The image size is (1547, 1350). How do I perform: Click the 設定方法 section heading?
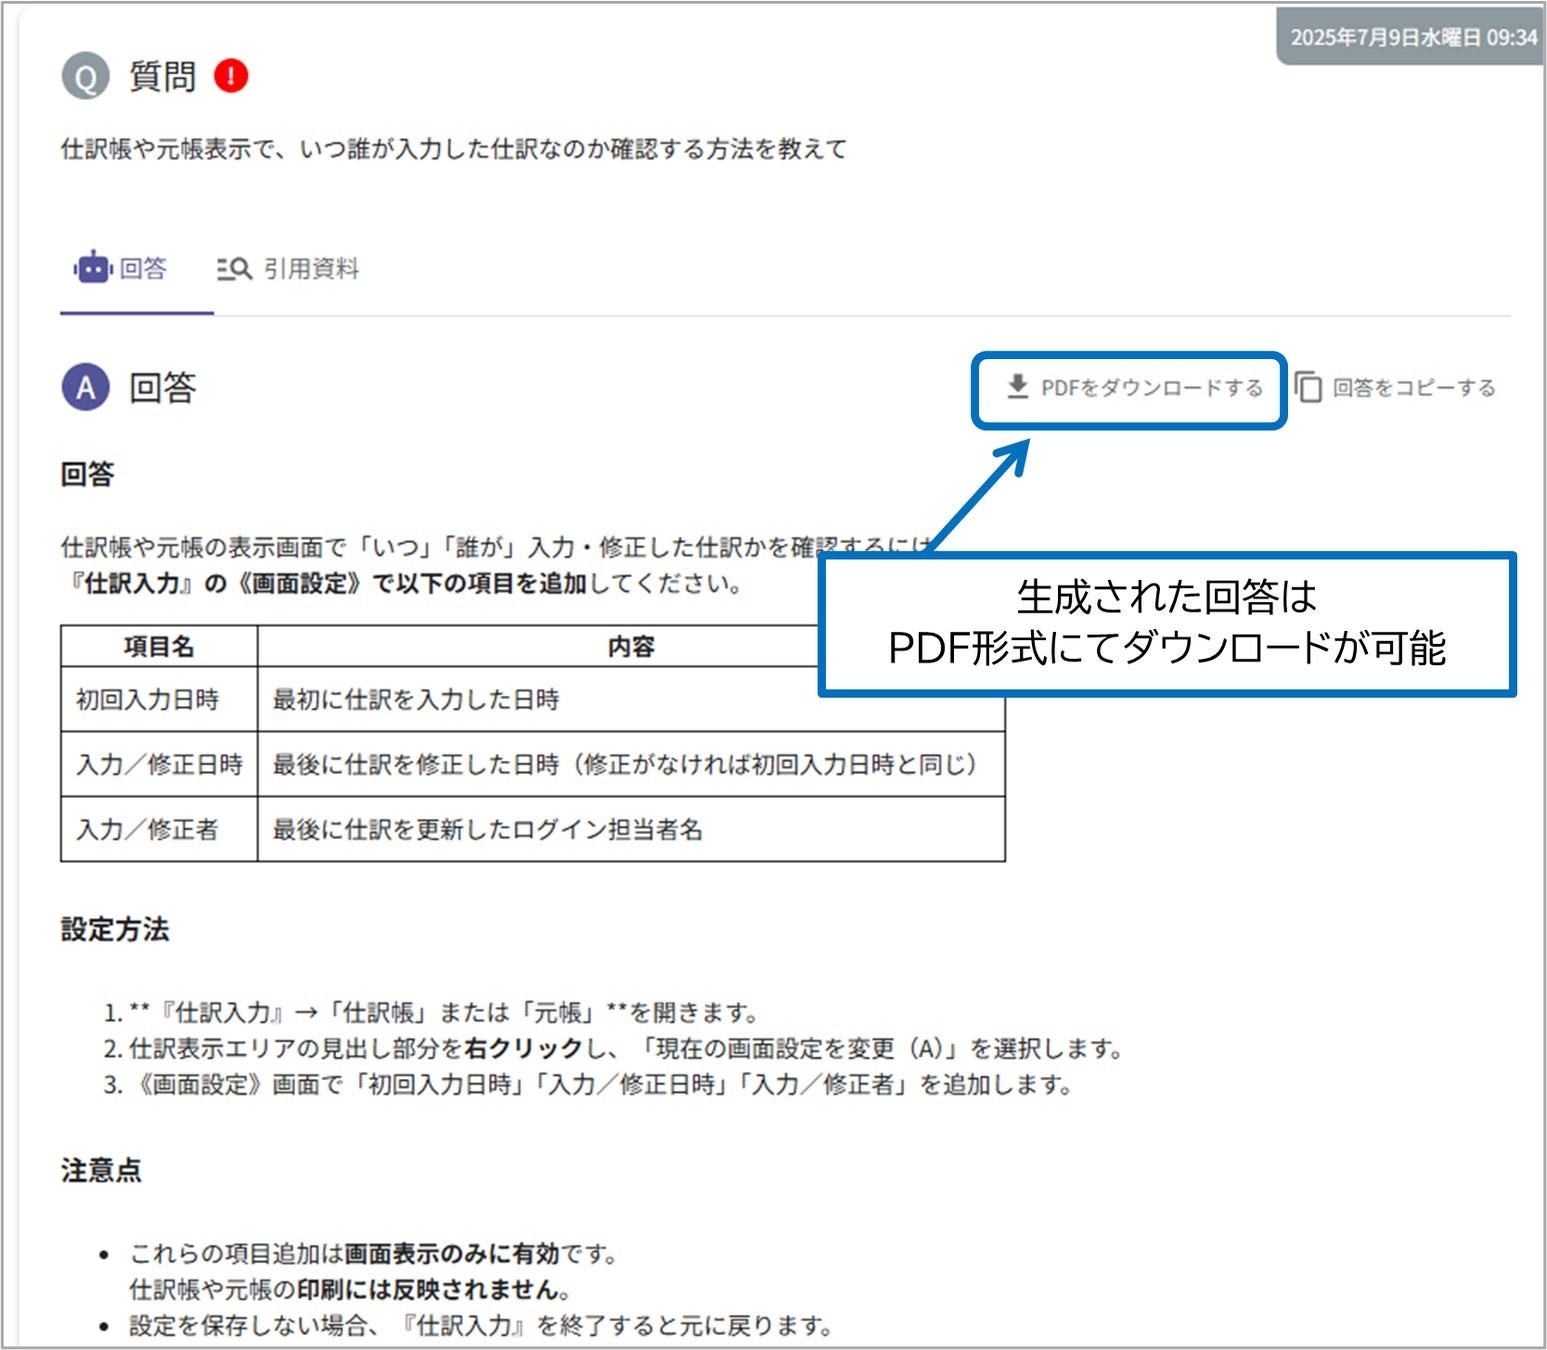[115, 929]
